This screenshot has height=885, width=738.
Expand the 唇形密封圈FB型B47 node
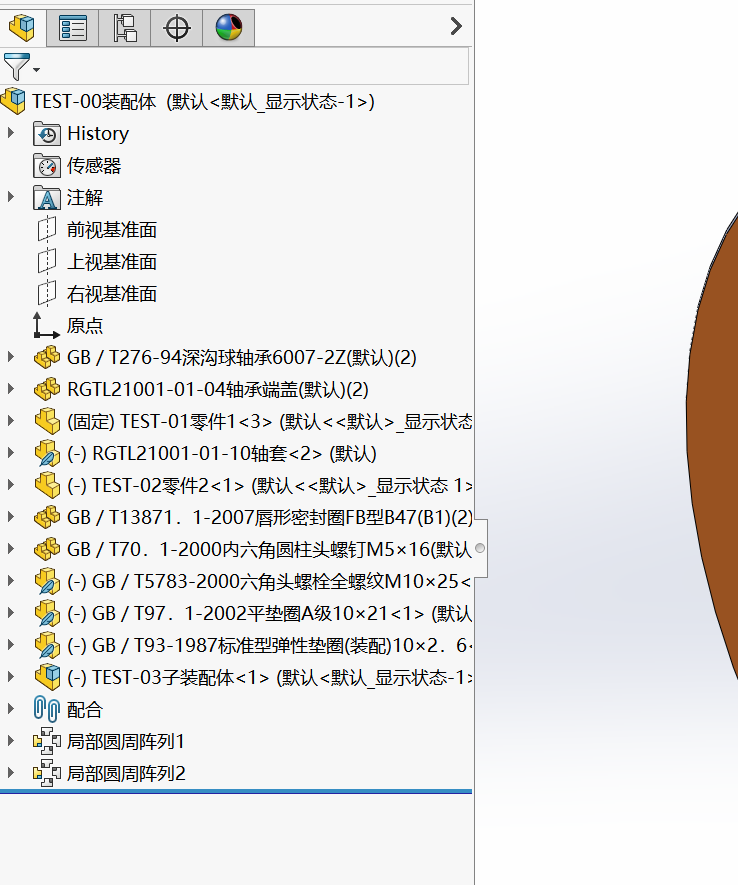11,516
